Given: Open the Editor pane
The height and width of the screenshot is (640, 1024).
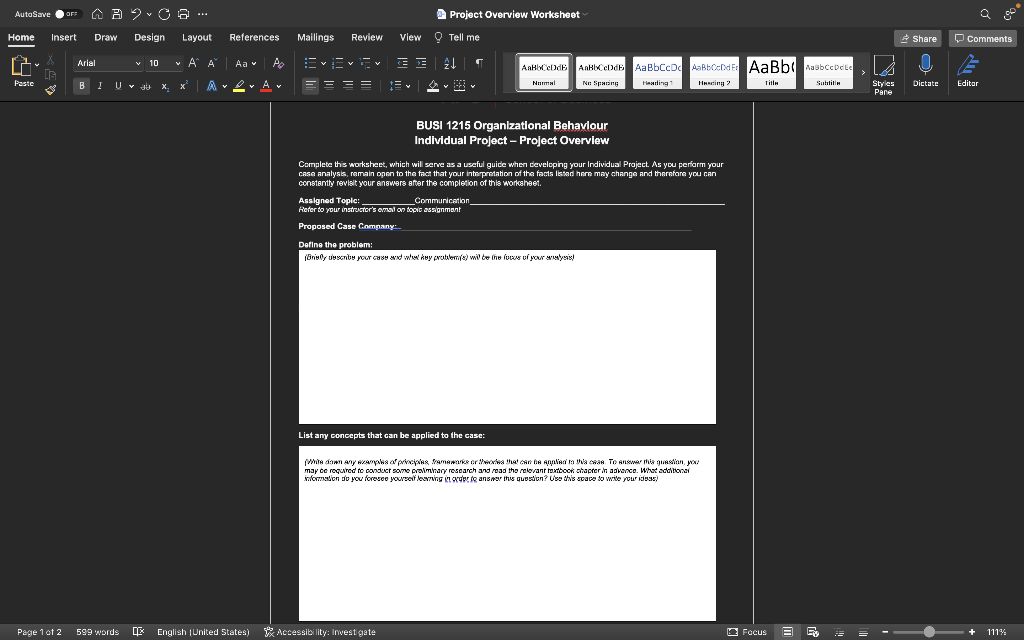Looking at the screenshot, I should coord(968,71).
